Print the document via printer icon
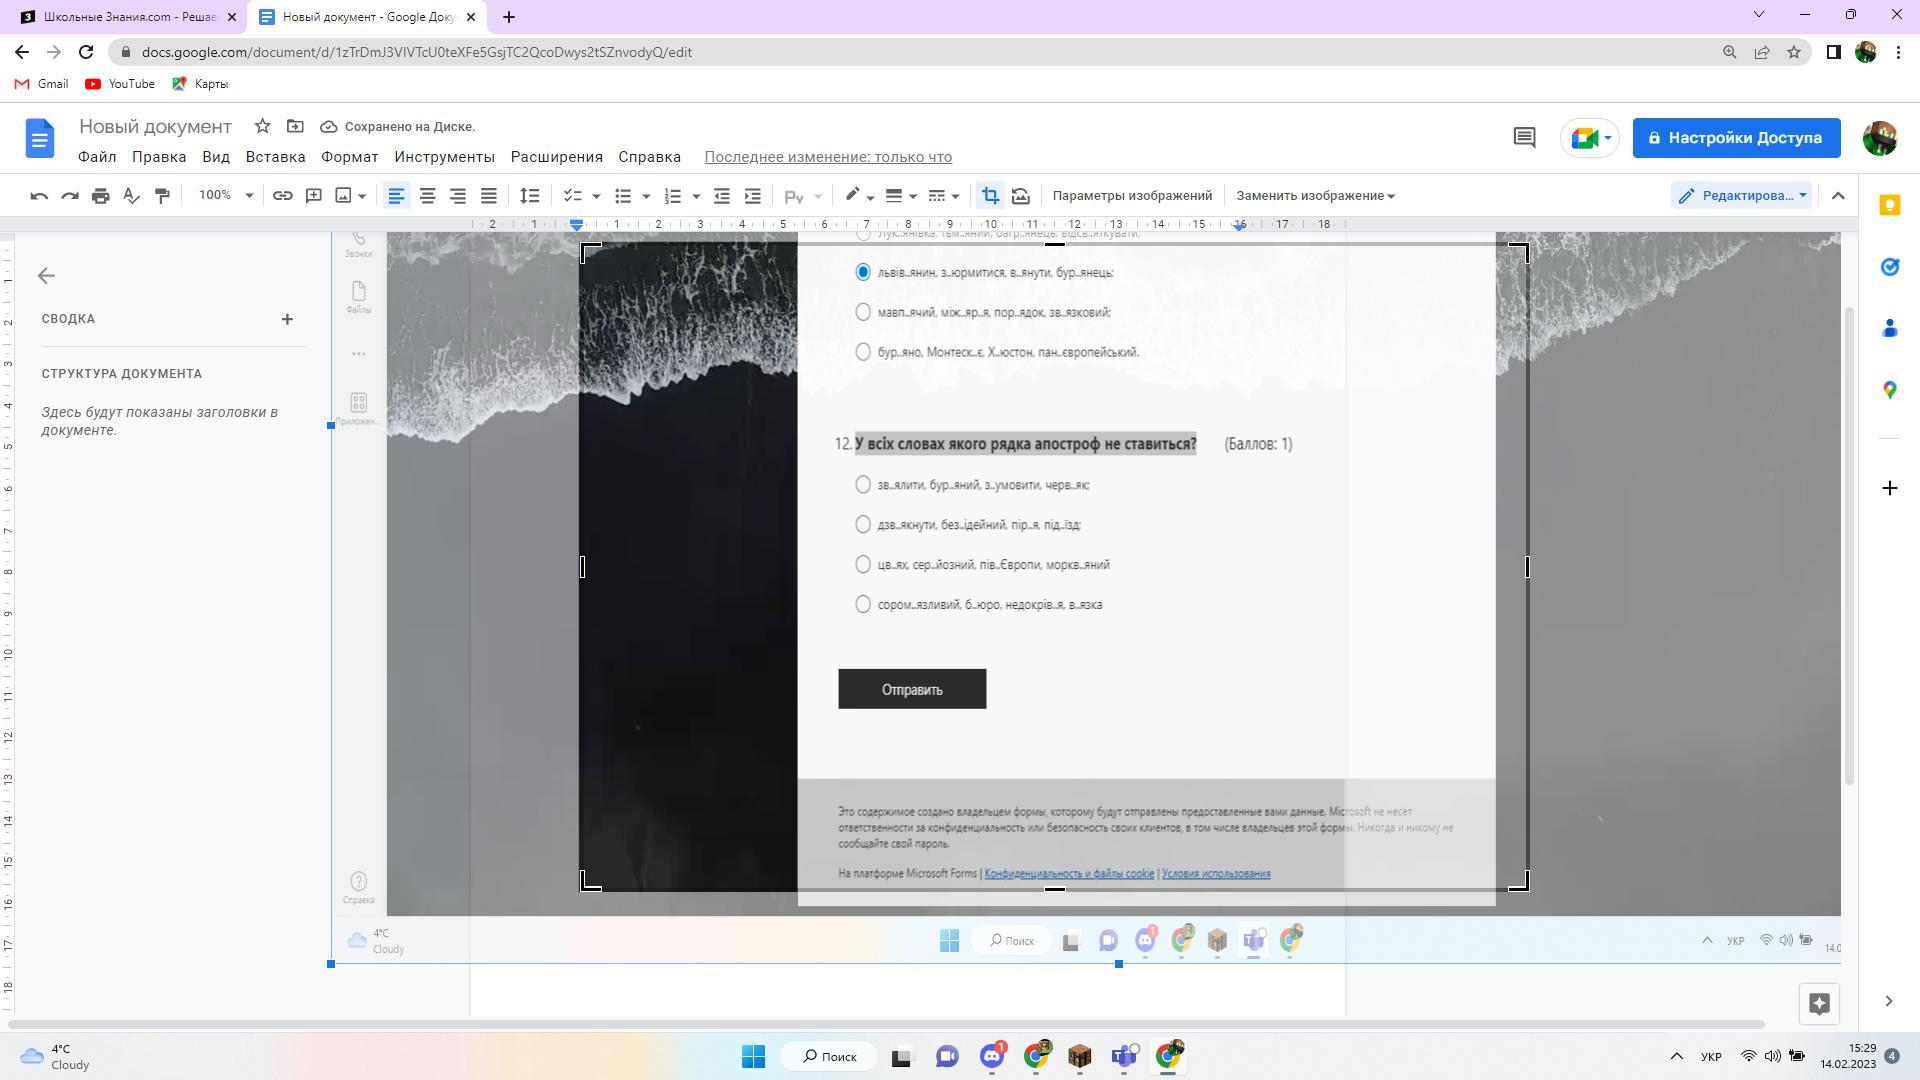Viewport: 1920px width, 1080px height. click(x=100, y=196)
